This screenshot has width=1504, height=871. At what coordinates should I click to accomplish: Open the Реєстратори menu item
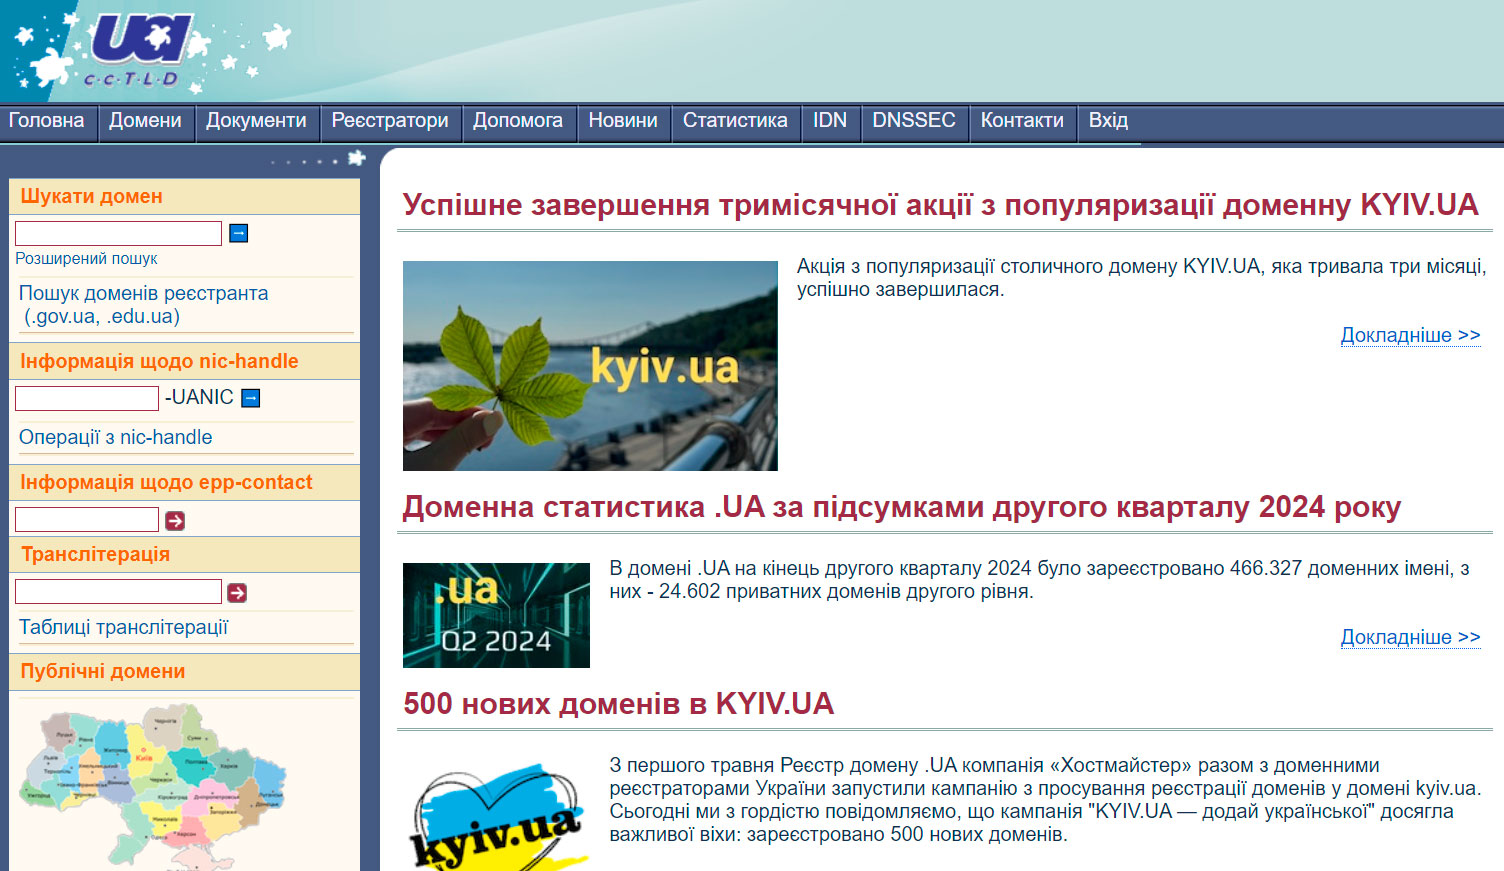tap(391, 121)
